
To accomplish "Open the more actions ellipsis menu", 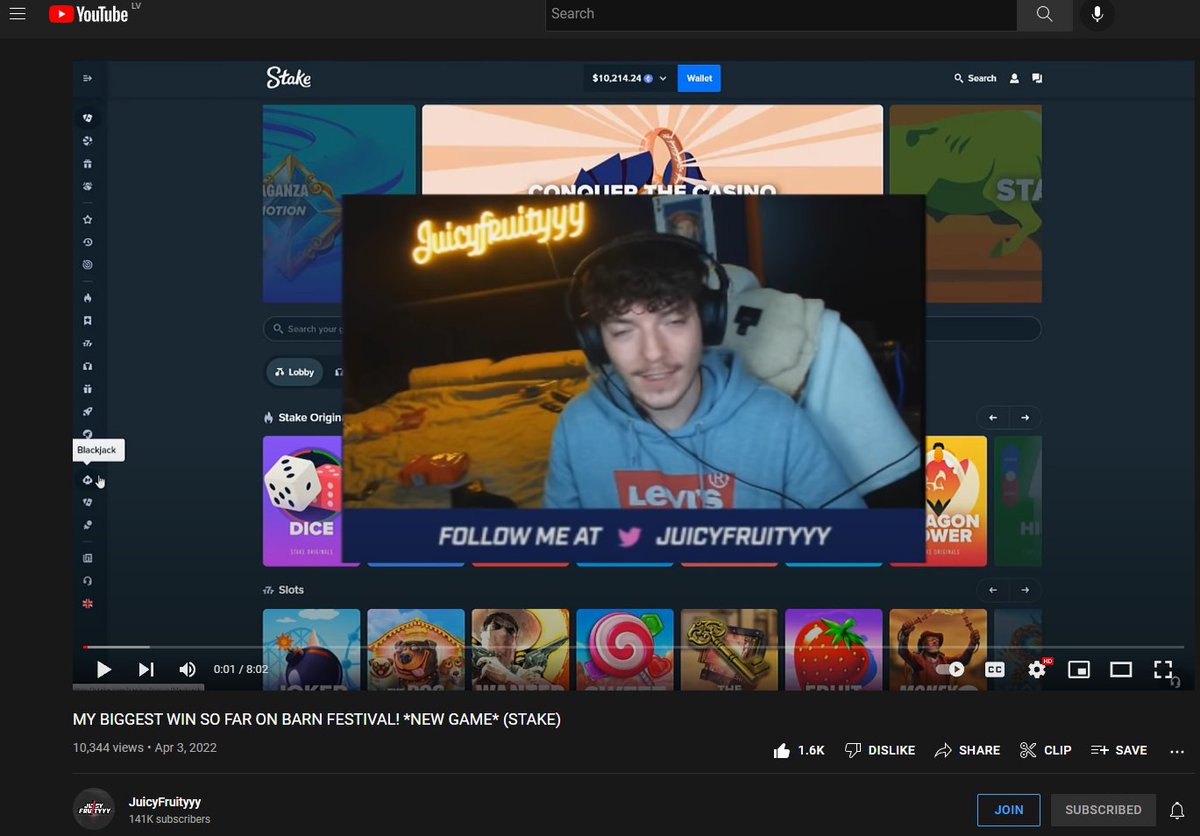I will click(x=1177, y=751).
